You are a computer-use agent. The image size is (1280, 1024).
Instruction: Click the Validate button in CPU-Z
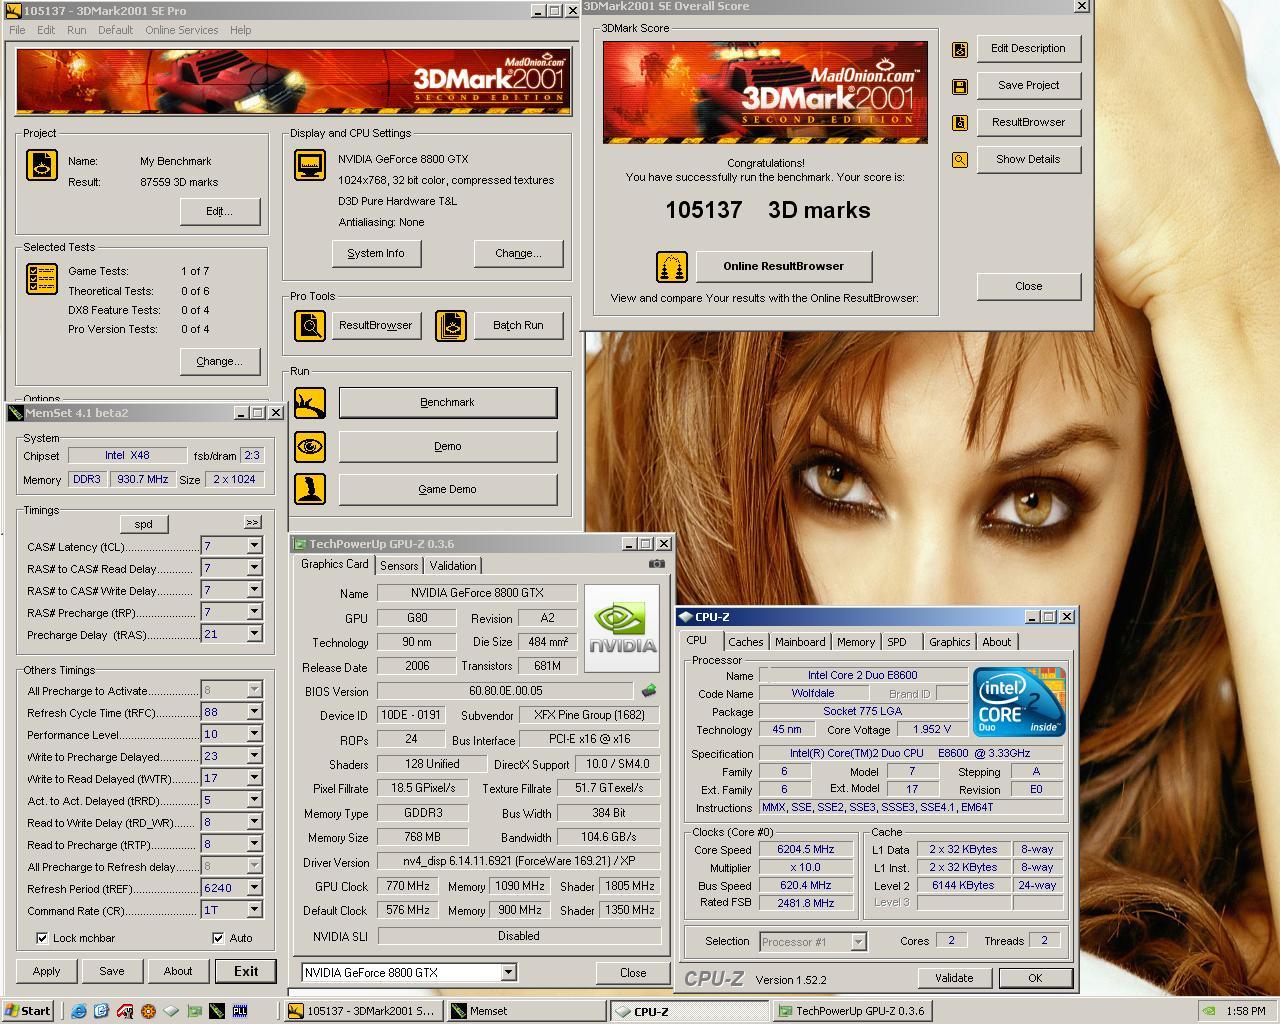coord(954,978)
